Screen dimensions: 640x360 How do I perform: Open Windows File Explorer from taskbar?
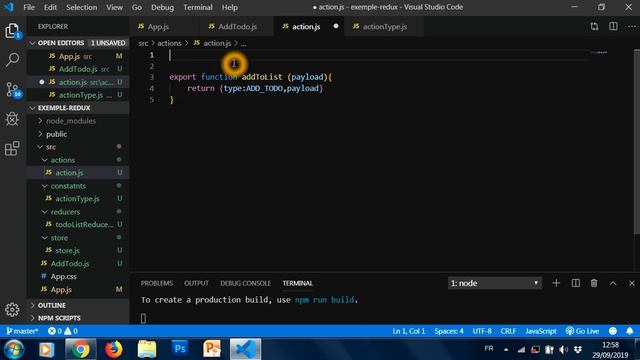147,349
